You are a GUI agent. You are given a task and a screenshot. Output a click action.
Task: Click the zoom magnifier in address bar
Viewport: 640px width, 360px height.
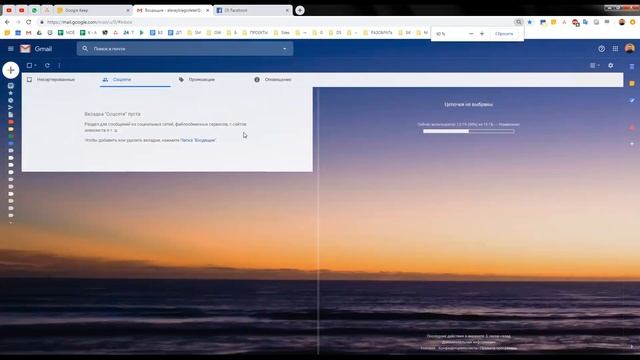tap(518, 22)
